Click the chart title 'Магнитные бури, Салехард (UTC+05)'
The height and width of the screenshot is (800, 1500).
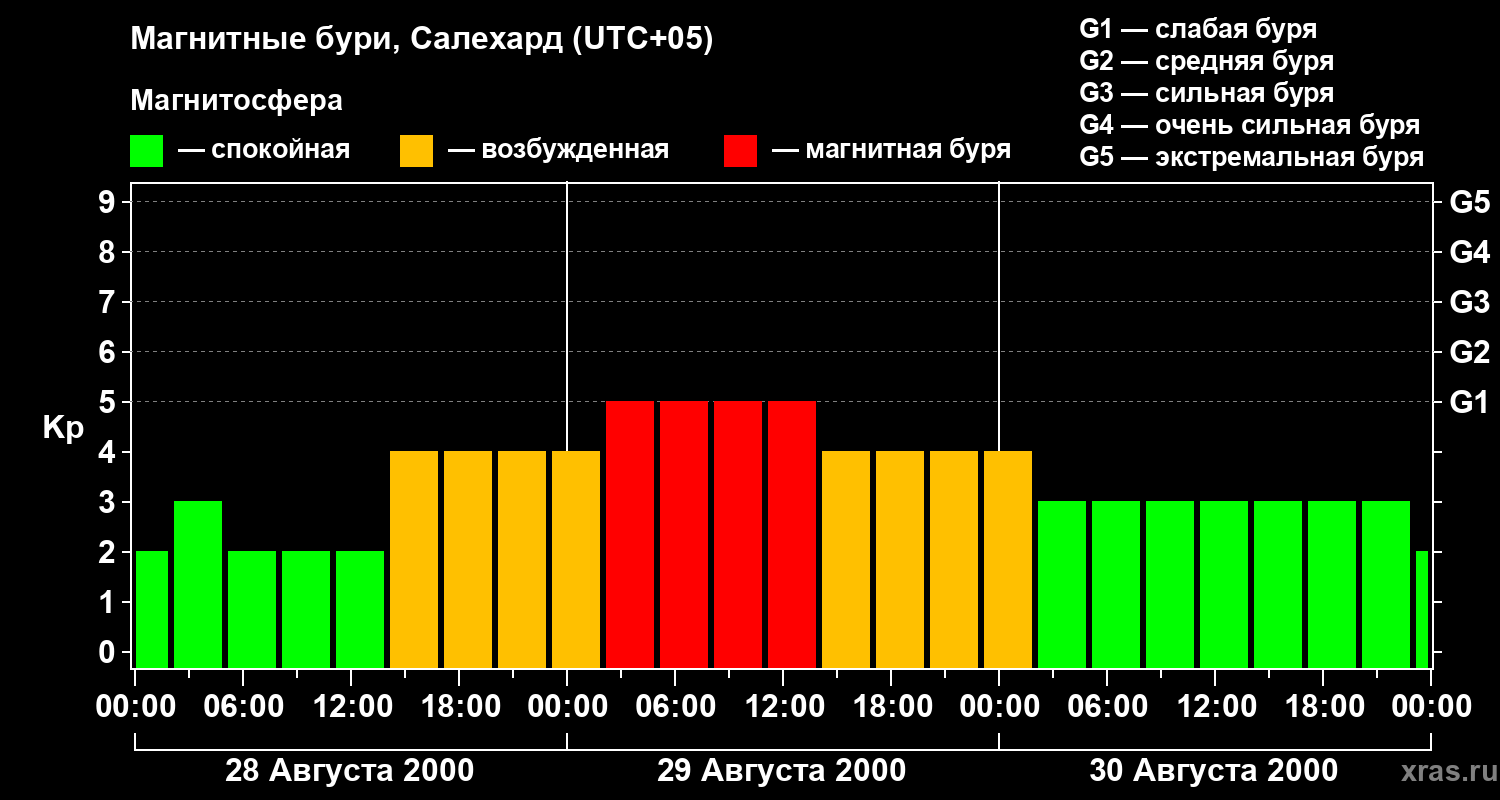pos(422,40)
